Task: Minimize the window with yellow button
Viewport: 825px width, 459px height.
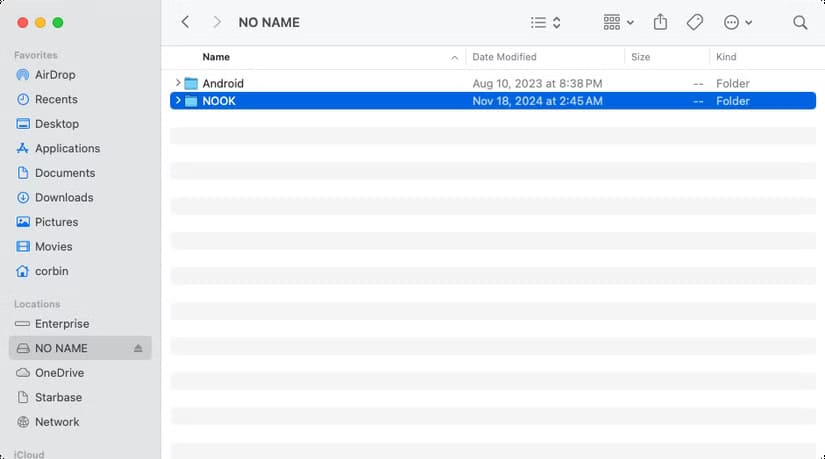Action: tap(41, 23)
